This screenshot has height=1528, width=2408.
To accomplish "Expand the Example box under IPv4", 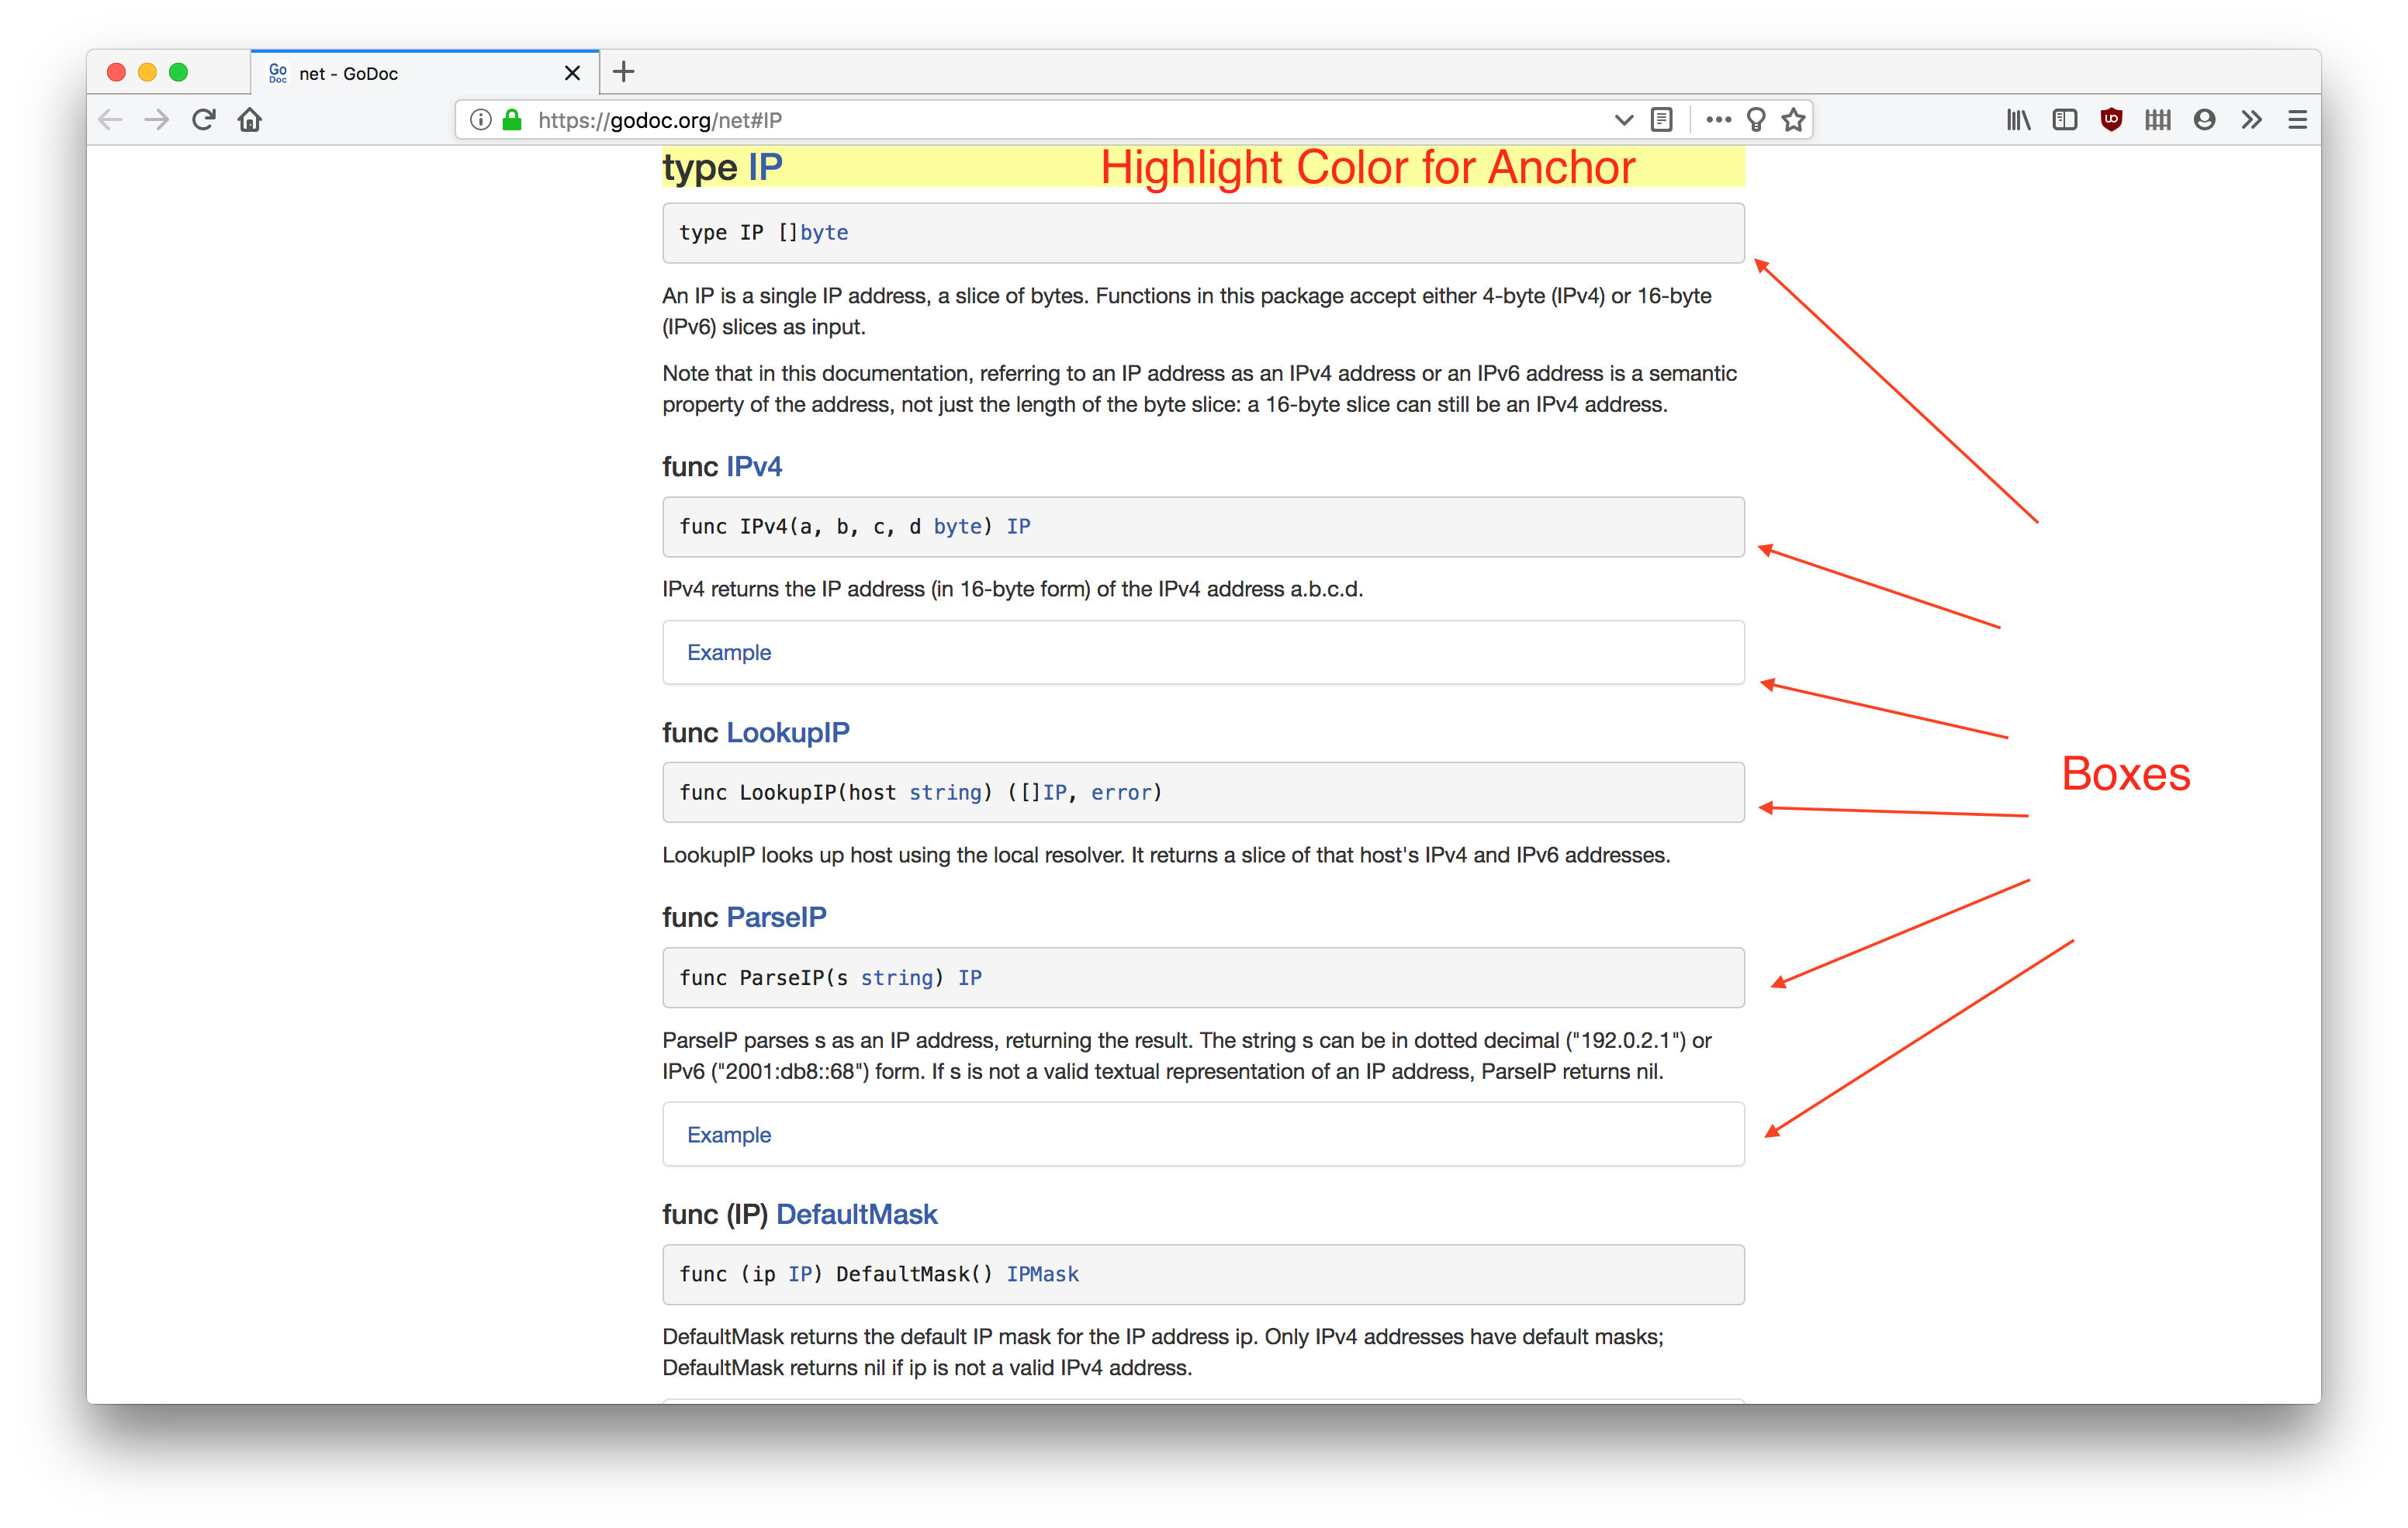I will 729,653.
